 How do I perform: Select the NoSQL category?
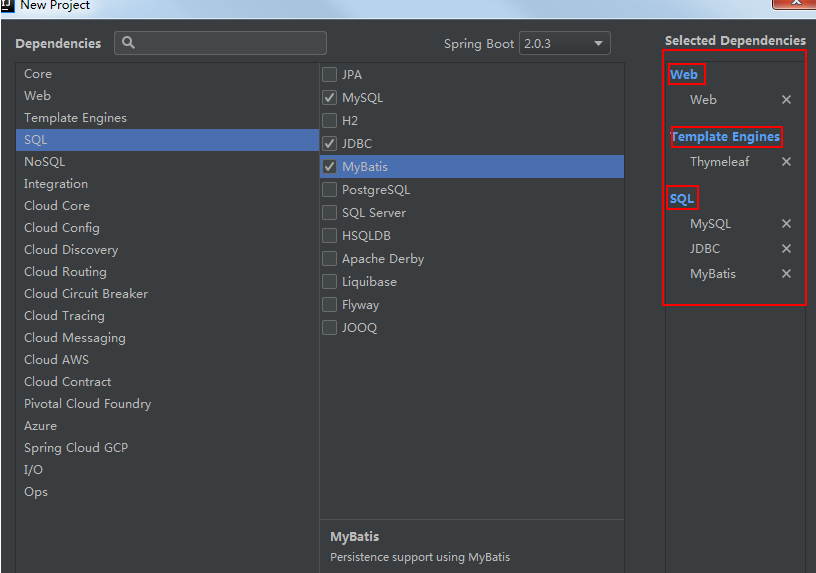pyautogui.click(x=167, y=162)
